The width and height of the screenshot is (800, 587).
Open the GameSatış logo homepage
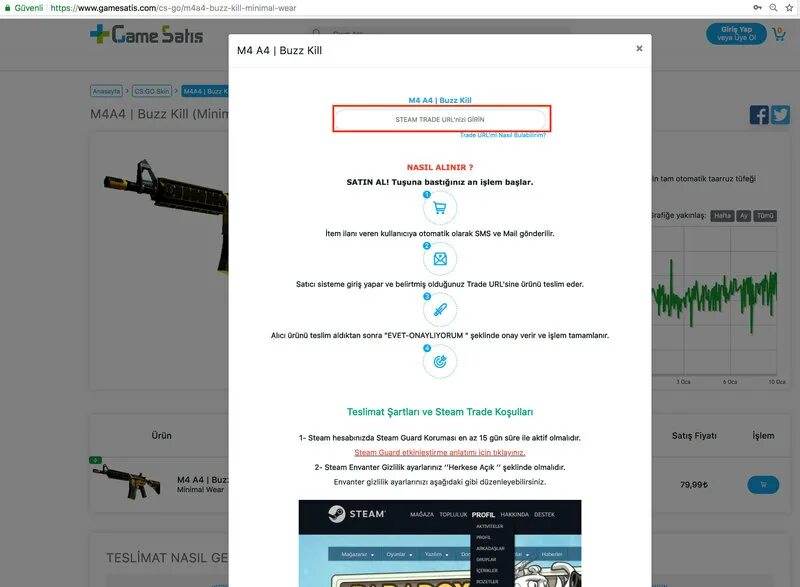(x=147, y=35)
